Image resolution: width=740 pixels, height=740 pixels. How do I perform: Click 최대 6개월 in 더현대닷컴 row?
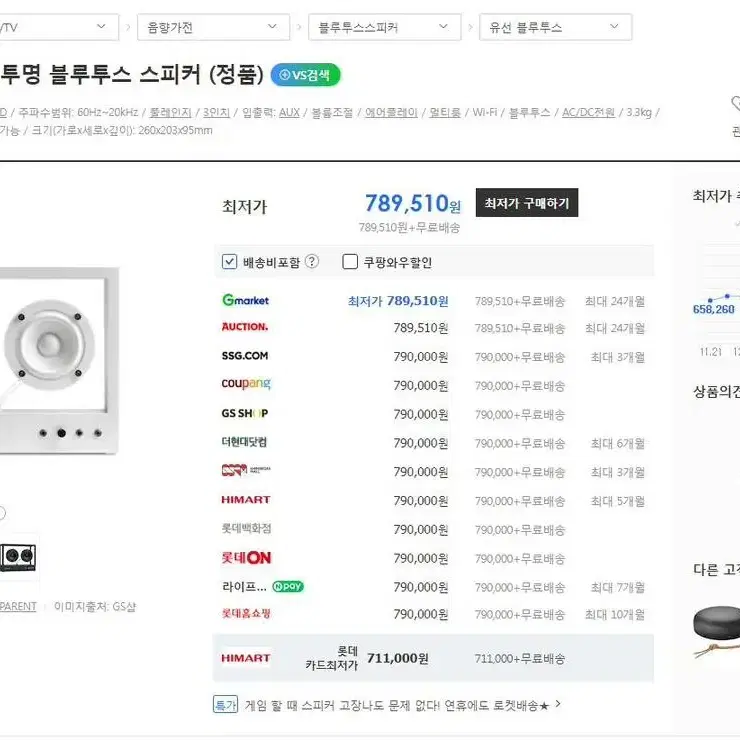pyautogui.click(x=618, y=444)
